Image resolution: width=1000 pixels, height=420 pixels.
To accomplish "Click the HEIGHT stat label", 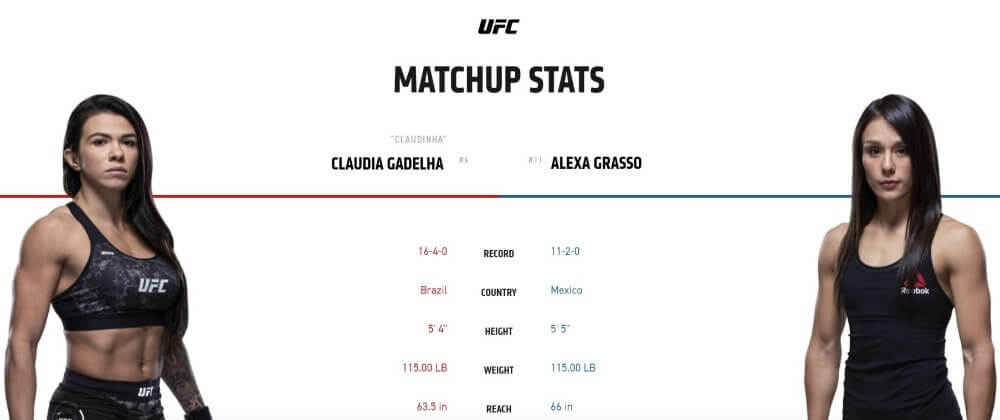I will click(x=499, y=331).
